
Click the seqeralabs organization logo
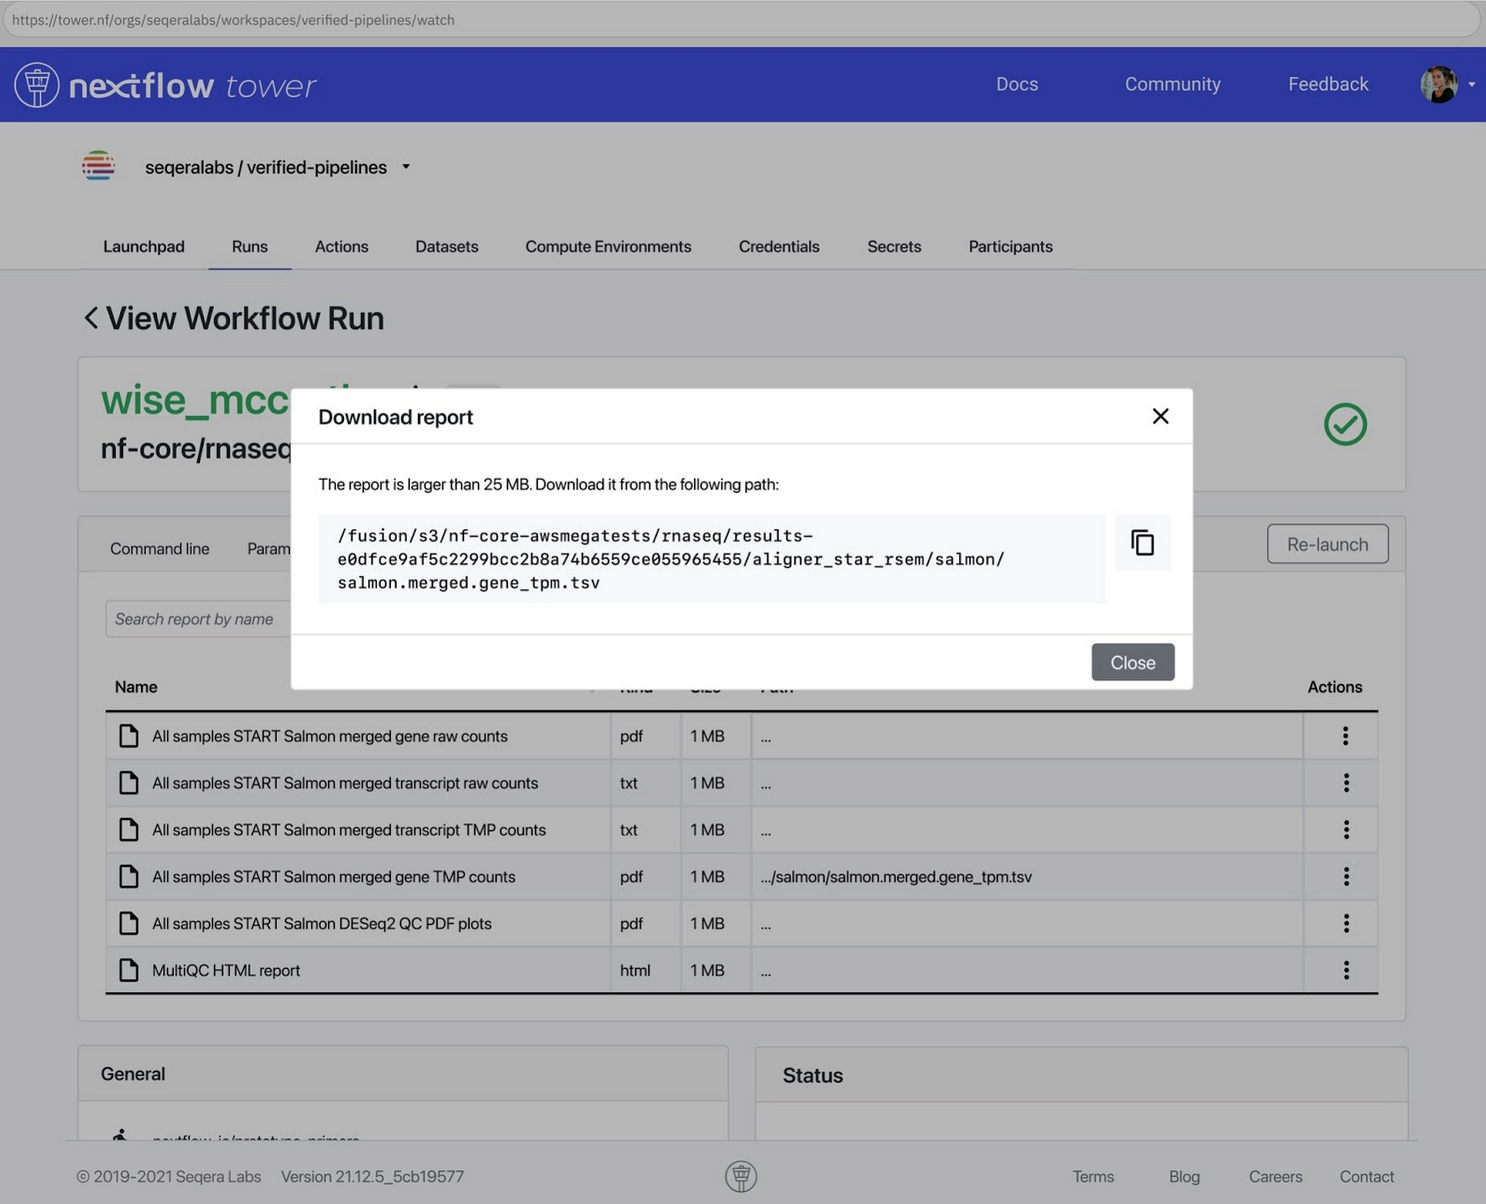tap(98, 166)
